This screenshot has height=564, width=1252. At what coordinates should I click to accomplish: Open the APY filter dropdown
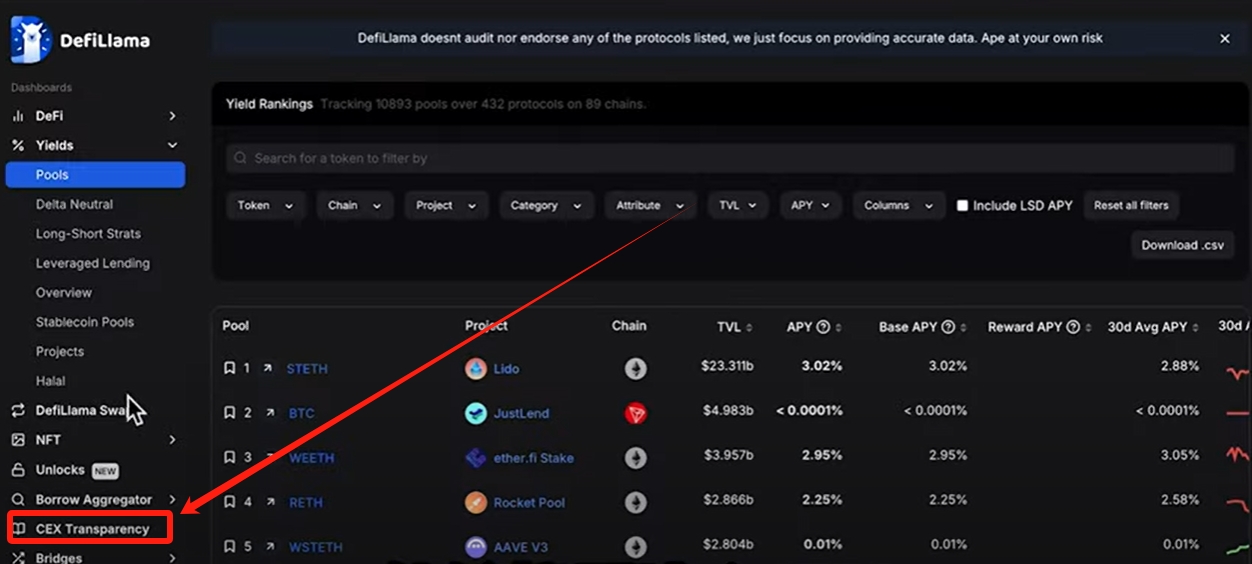coord(810,205)
